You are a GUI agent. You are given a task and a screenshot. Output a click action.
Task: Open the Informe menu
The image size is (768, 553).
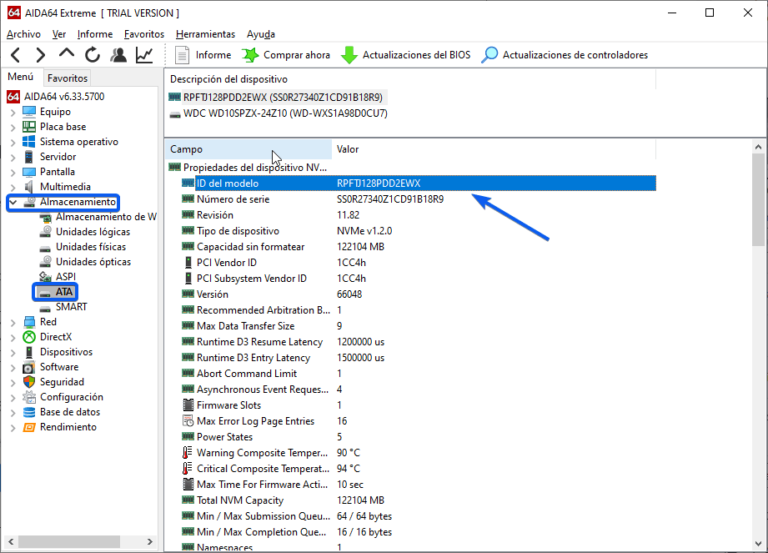coord(95,34)
